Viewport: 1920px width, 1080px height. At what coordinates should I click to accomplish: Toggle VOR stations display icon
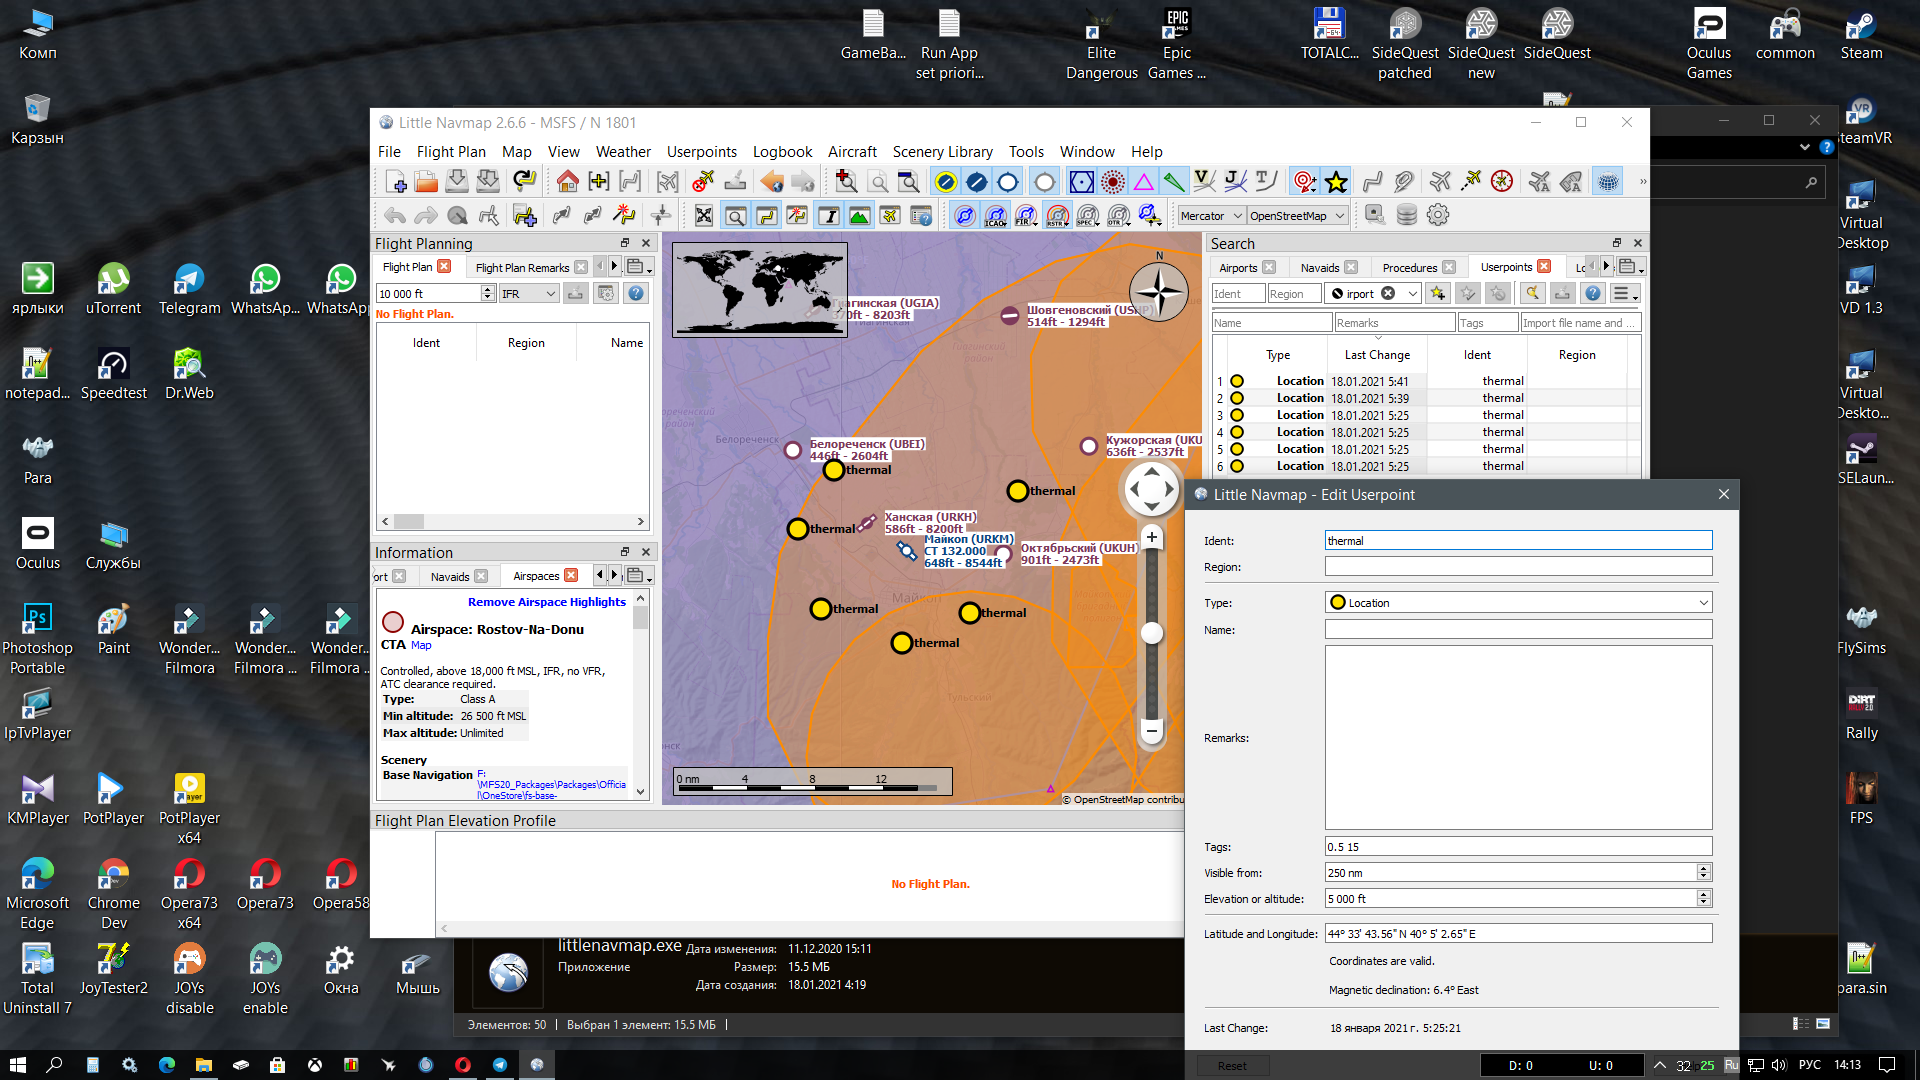coord(1081,182)
